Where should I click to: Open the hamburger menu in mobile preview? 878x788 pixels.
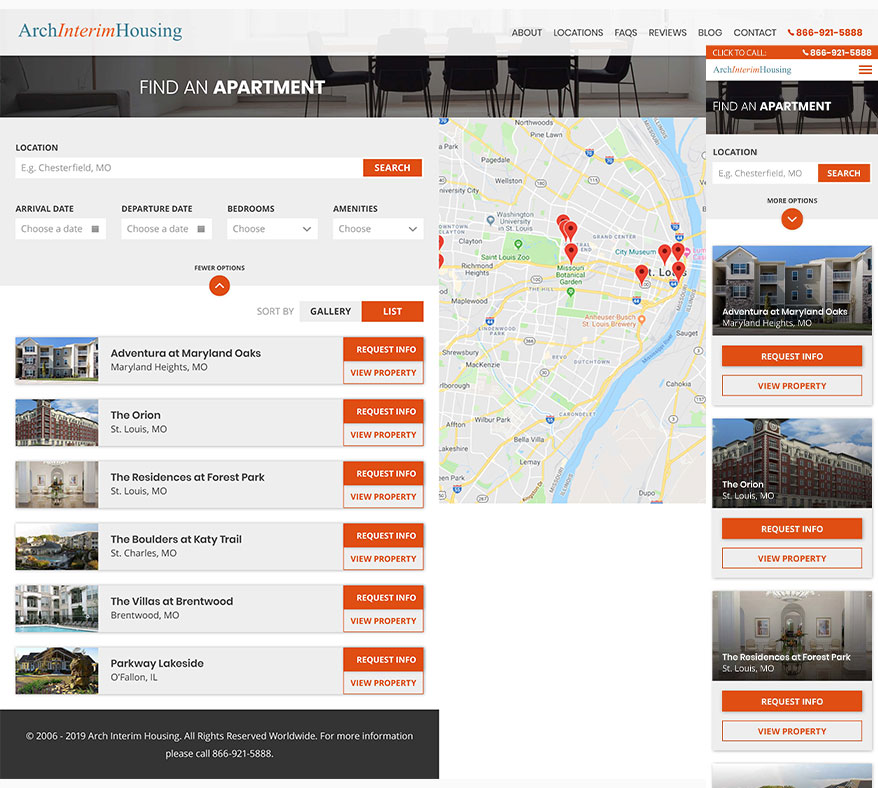[x=865, y=69]
